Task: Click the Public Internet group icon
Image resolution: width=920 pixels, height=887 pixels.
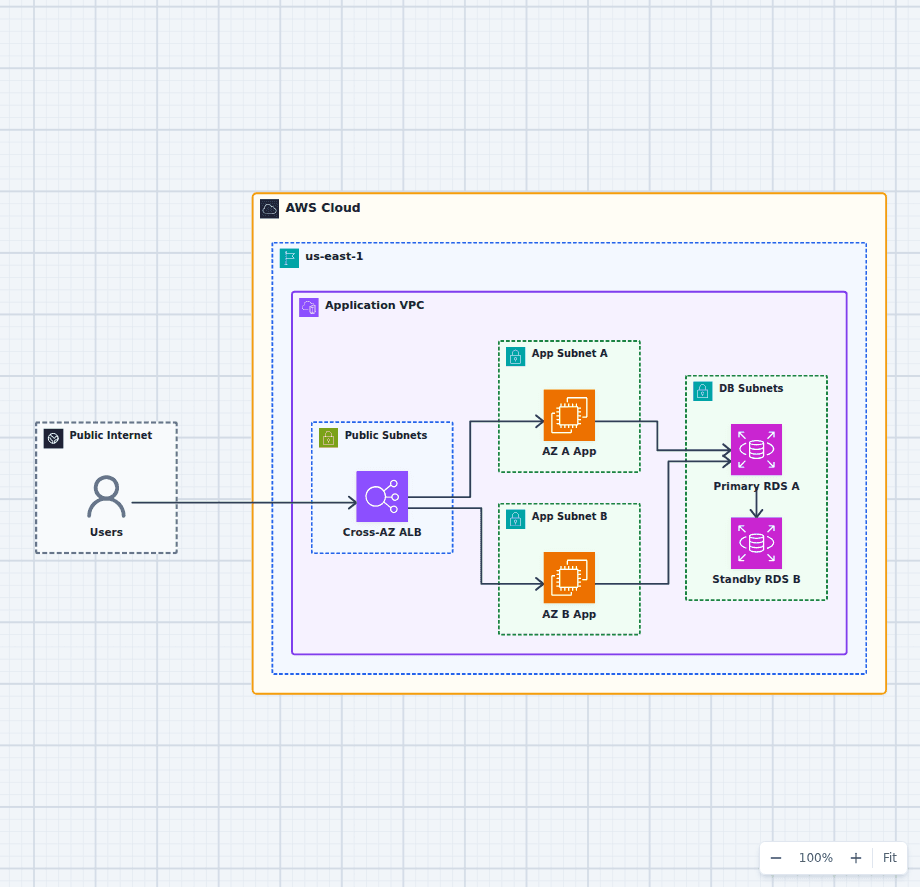Action: pyautogui.click(x=53, y=438)
